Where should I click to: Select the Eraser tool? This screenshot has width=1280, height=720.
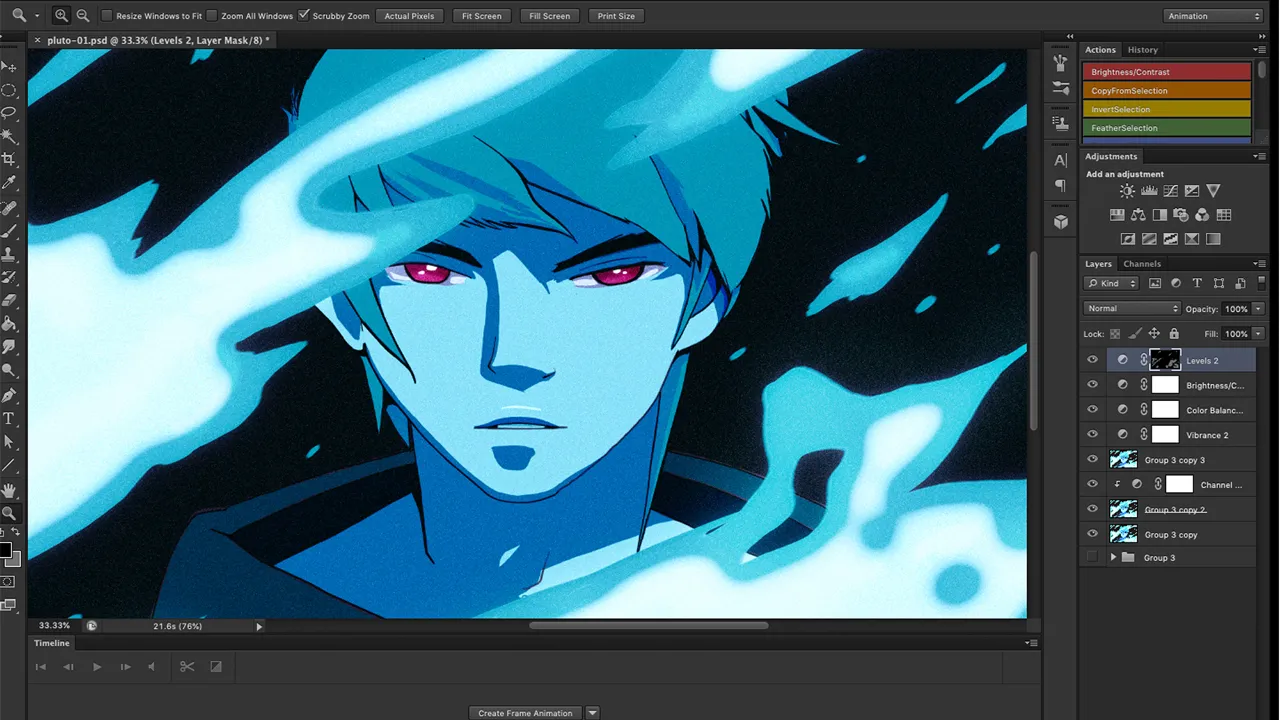pyautogui.click(x=9, y=300)
